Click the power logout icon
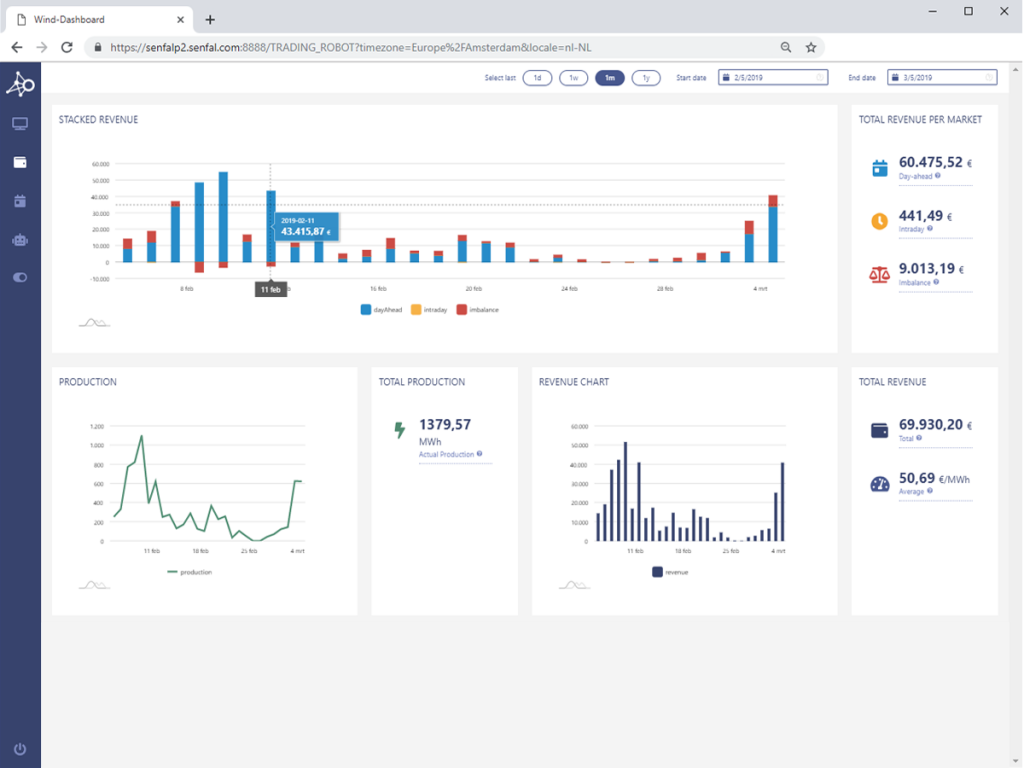 pos(20,749)
